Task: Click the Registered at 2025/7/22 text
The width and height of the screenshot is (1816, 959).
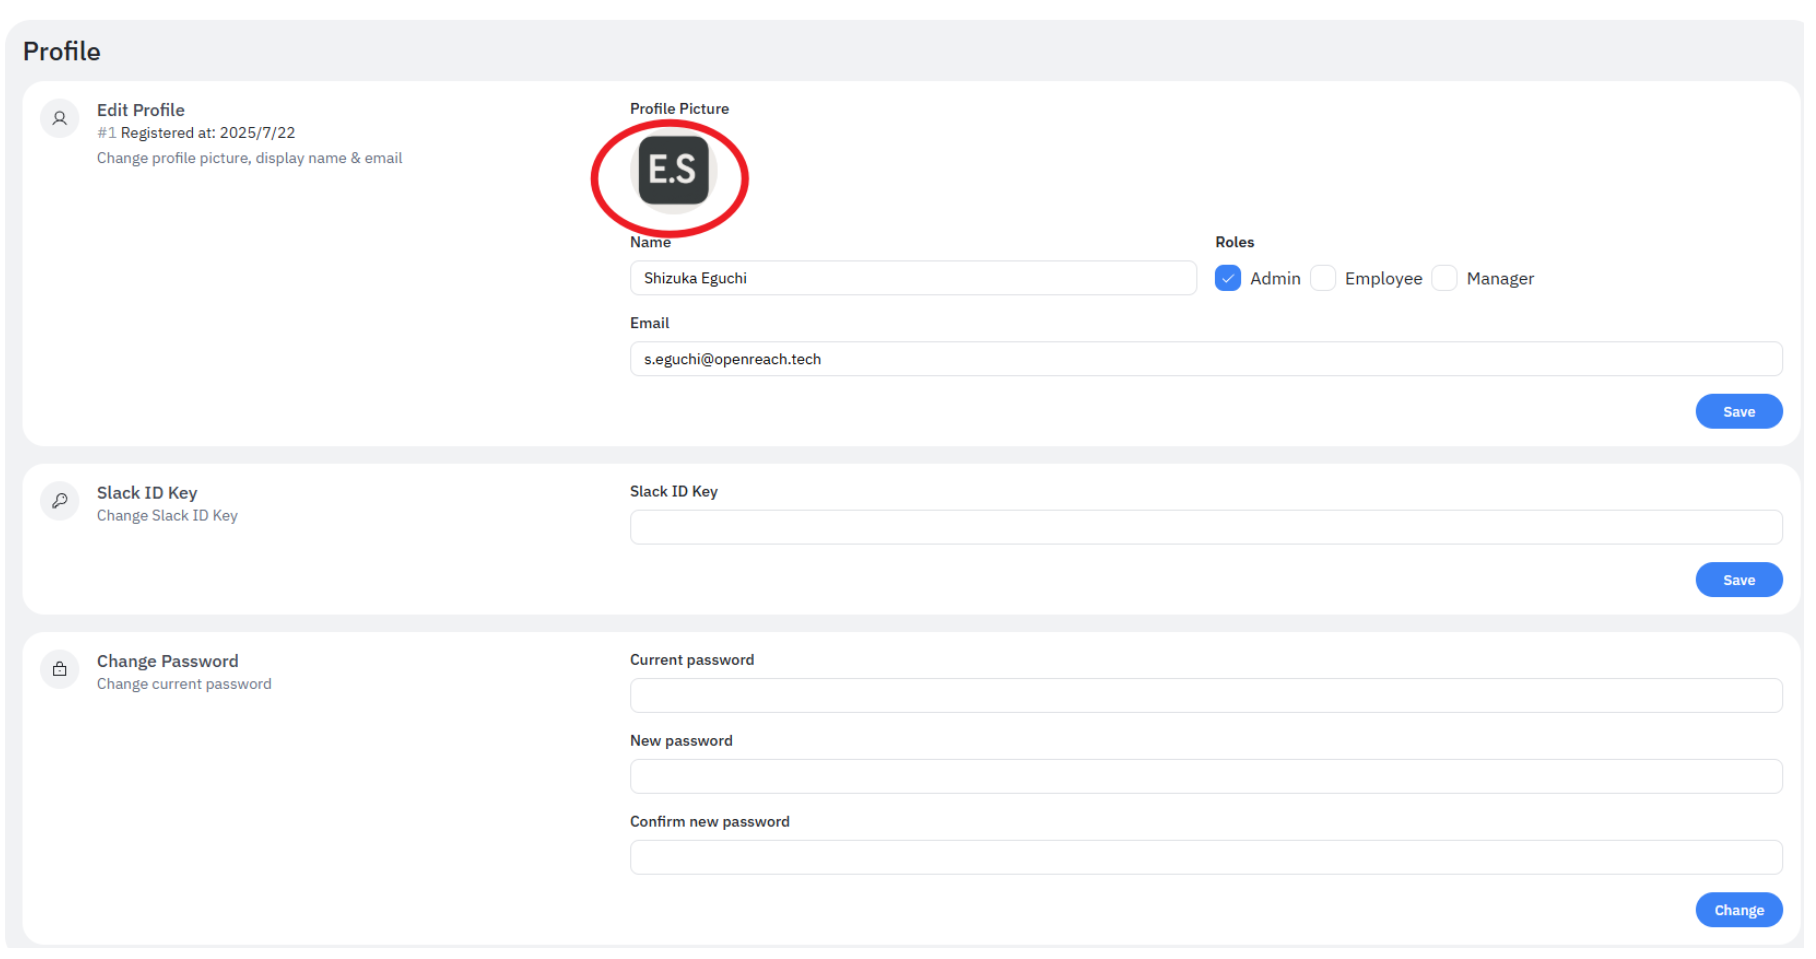Action: [x=207, y=133]
